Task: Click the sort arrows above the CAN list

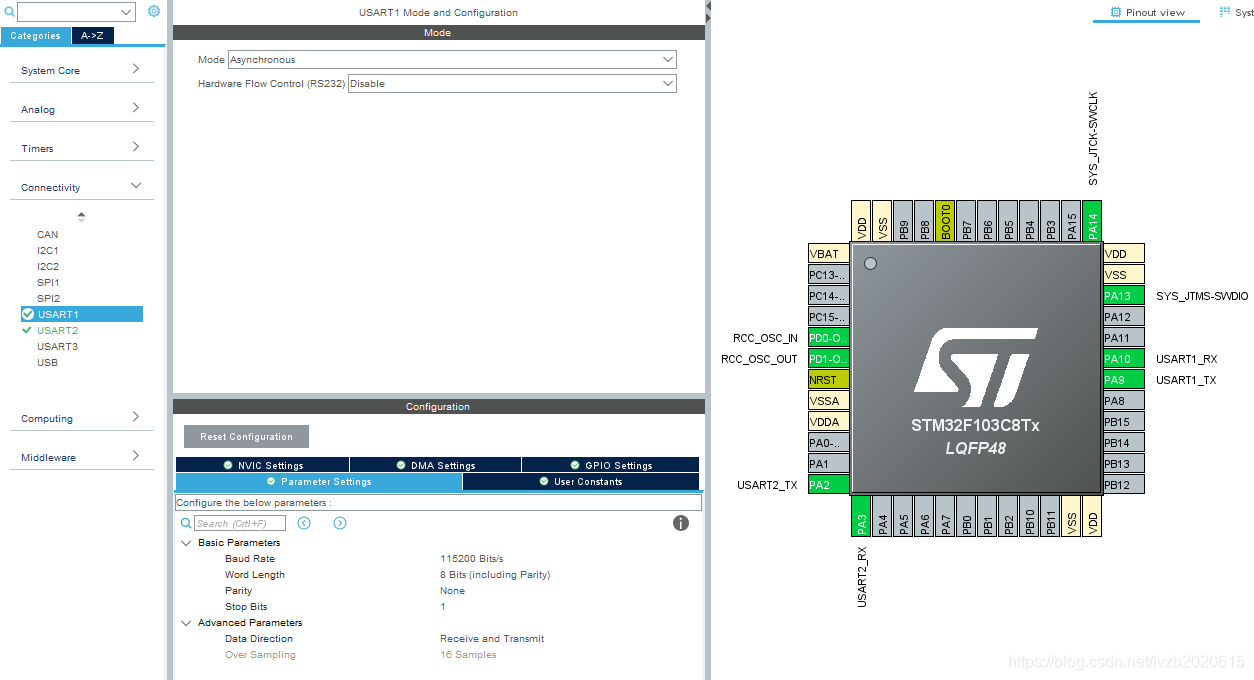Action: pyautogui.click(x=81, y=216)
